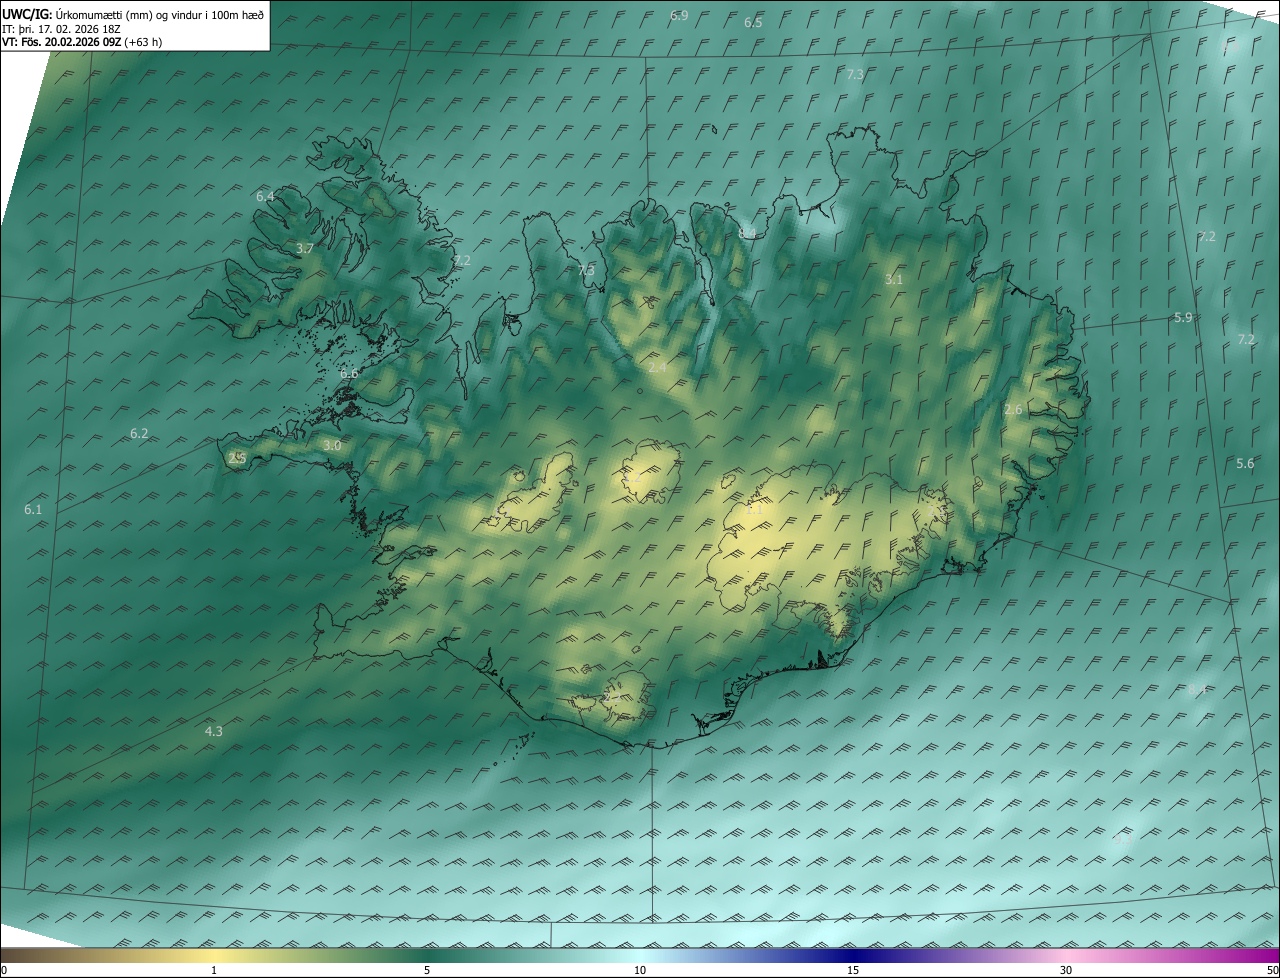Select the 'IT: þri. 17. 02. 2026 18Z' line

[x=61, y=28]
